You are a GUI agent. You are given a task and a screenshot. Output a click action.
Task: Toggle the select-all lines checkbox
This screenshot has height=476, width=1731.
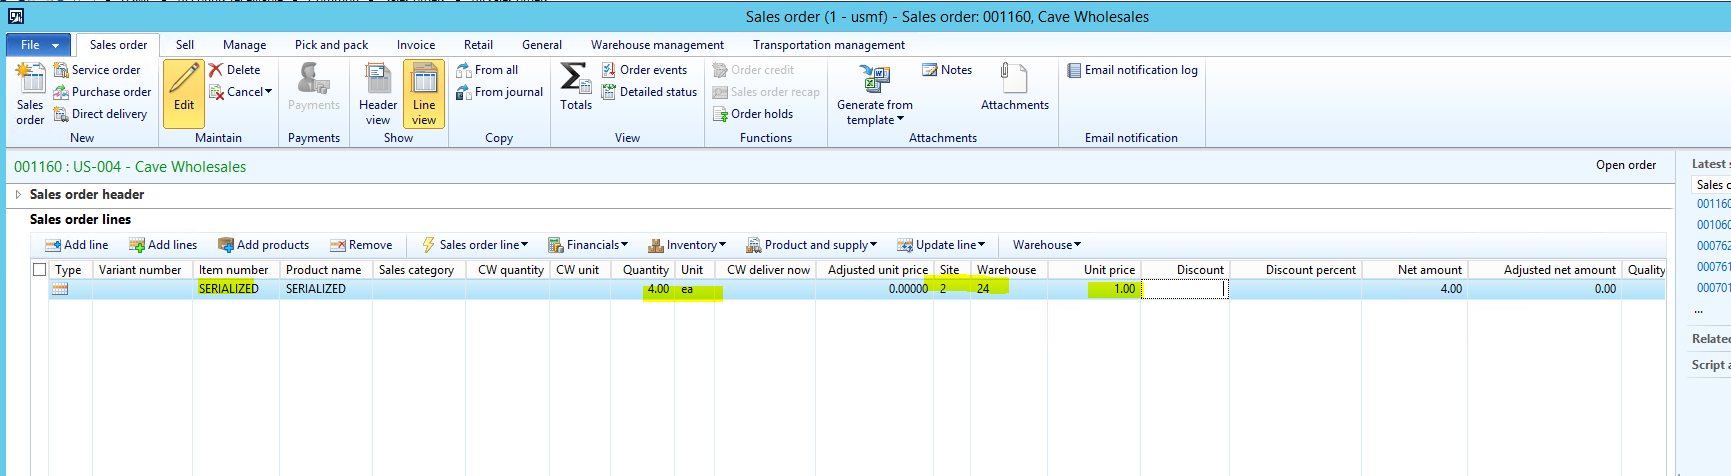[40, 269]
